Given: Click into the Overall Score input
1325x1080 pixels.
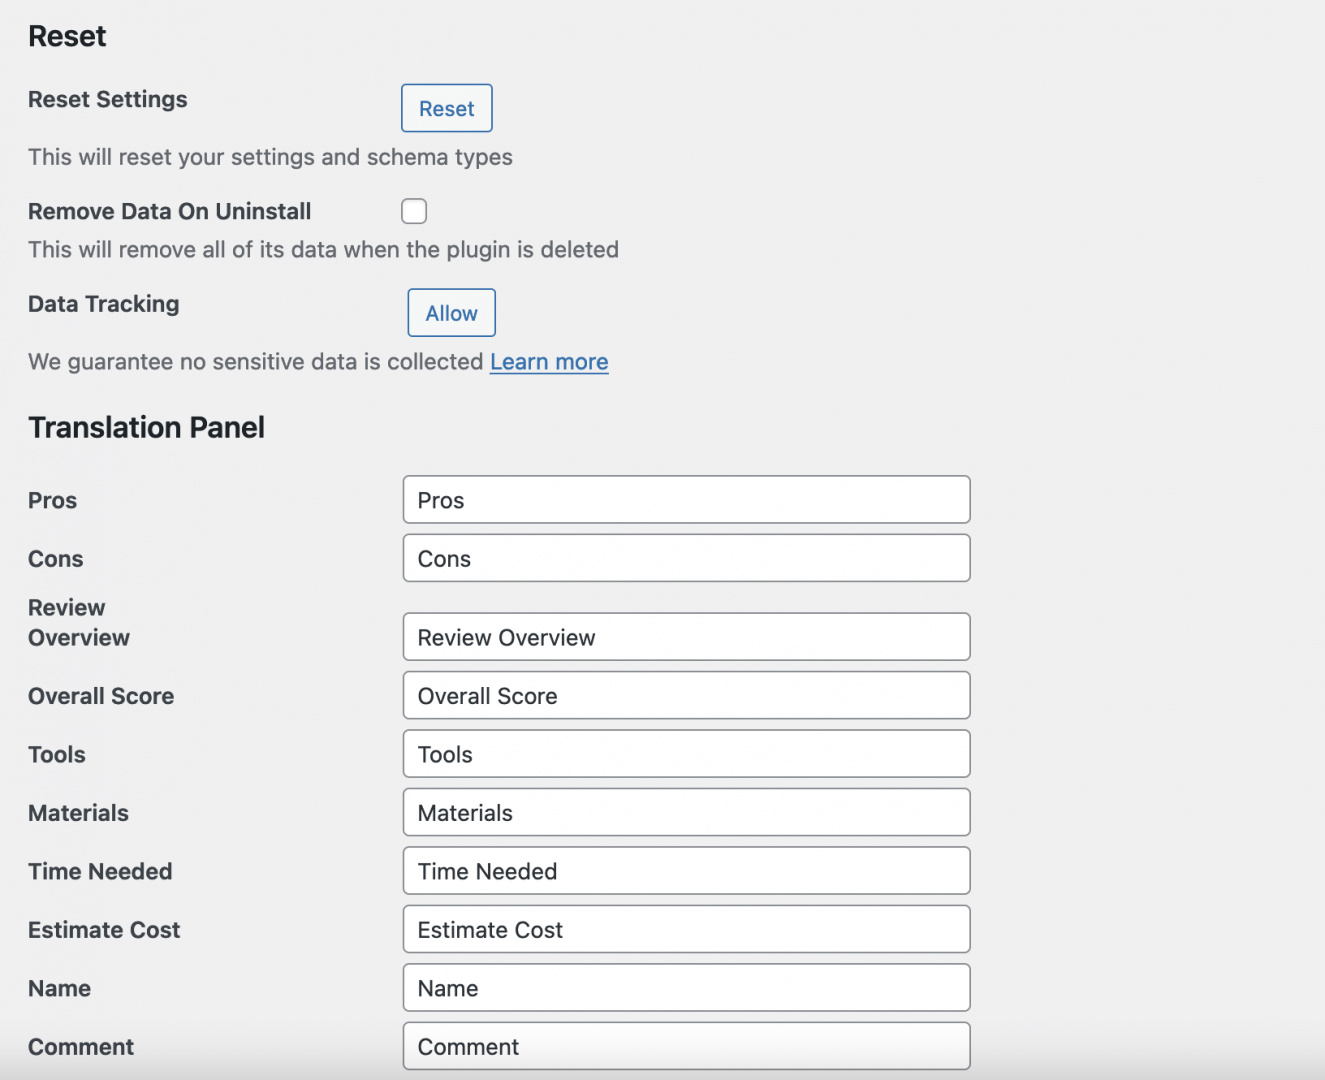Looking at the screenshot, I should pyautogui.click(x=686, y=695).
